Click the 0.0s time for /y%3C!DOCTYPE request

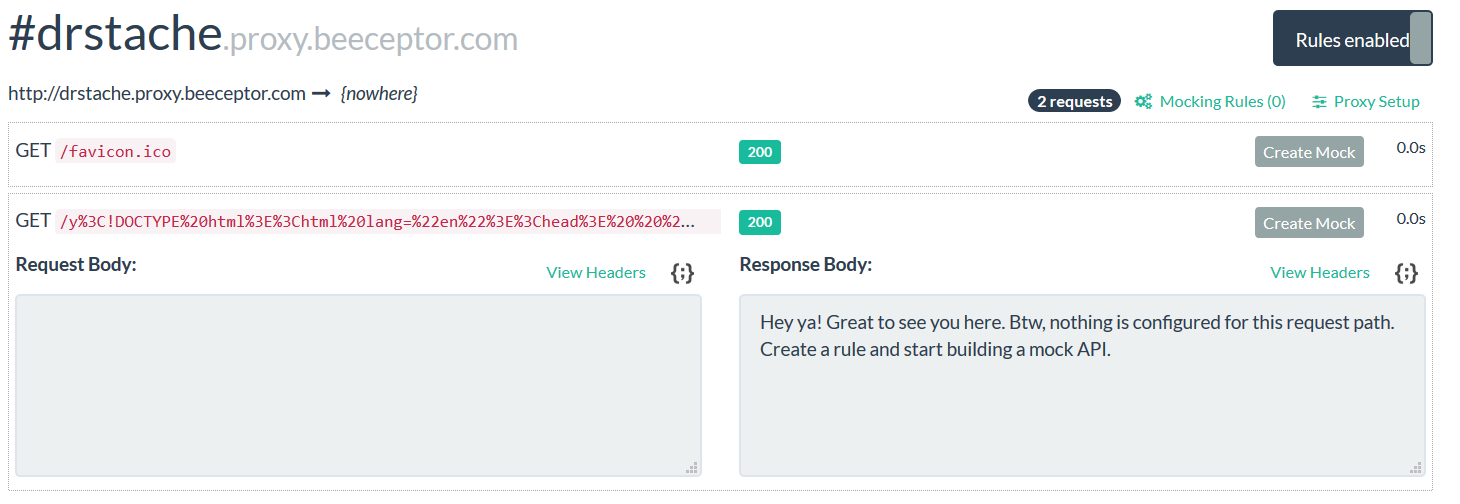1411,218
